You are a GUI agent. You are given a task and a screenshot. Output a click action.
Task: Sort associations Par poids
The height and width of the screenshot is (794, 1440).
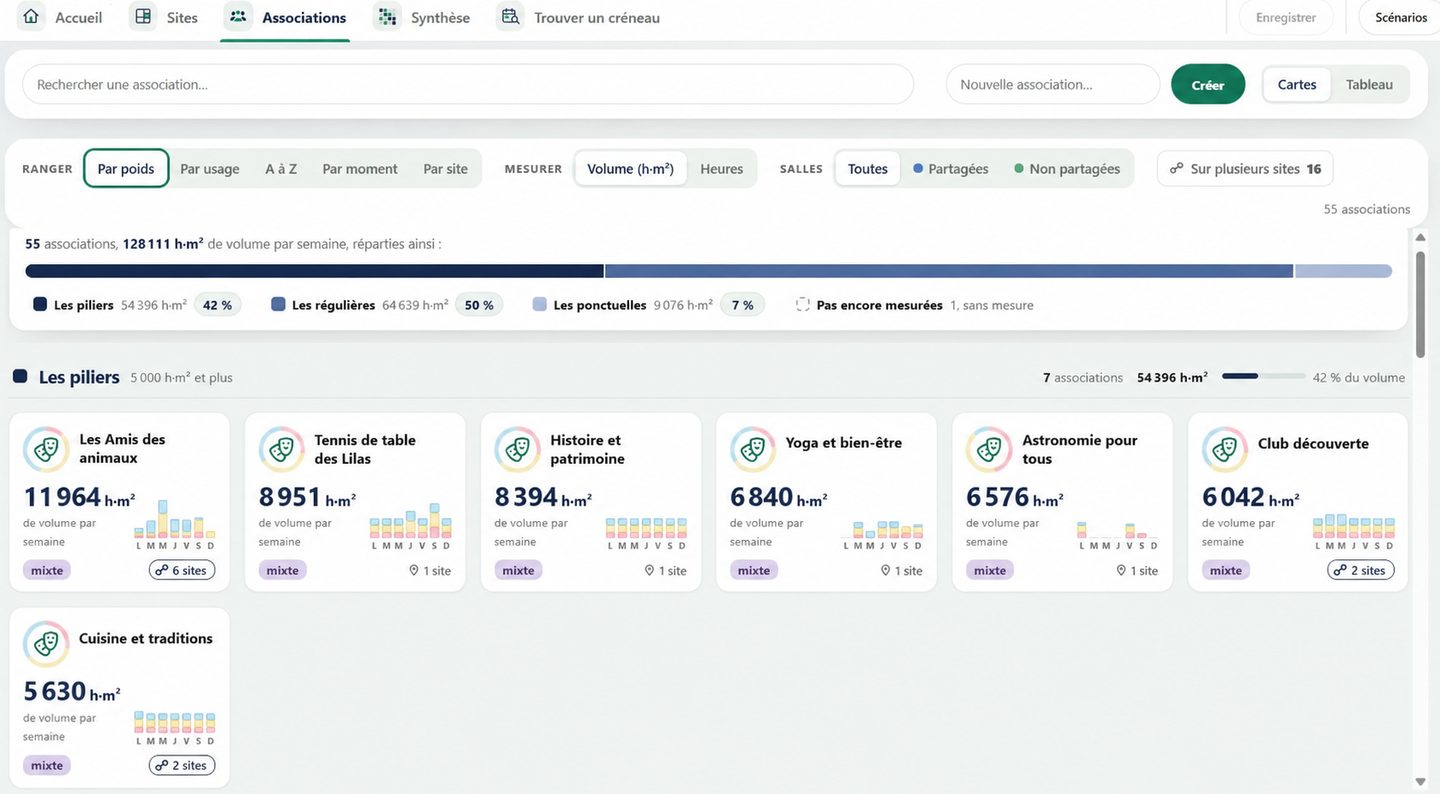pyautogui.click(x=126, y=168)
